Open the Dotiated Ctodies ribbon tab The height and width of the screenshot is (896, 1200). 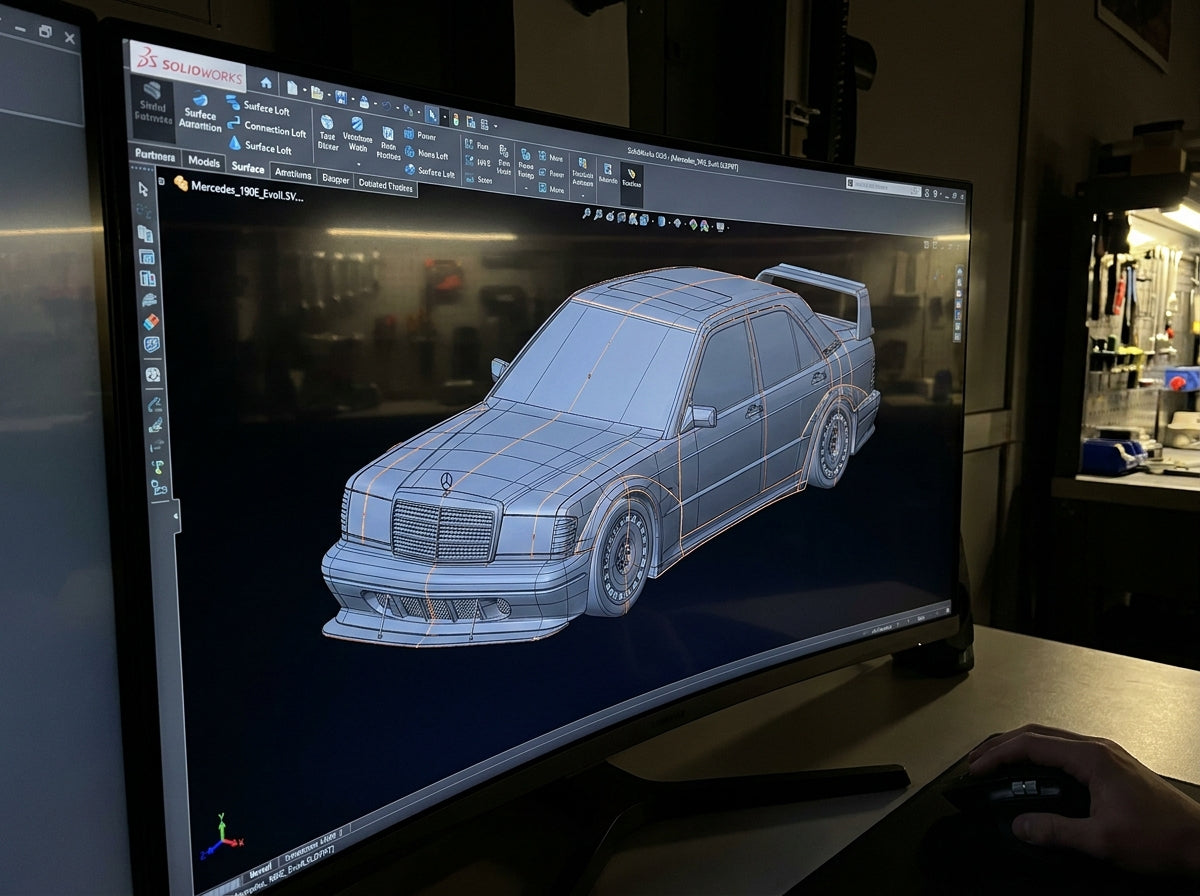[385, 185]
